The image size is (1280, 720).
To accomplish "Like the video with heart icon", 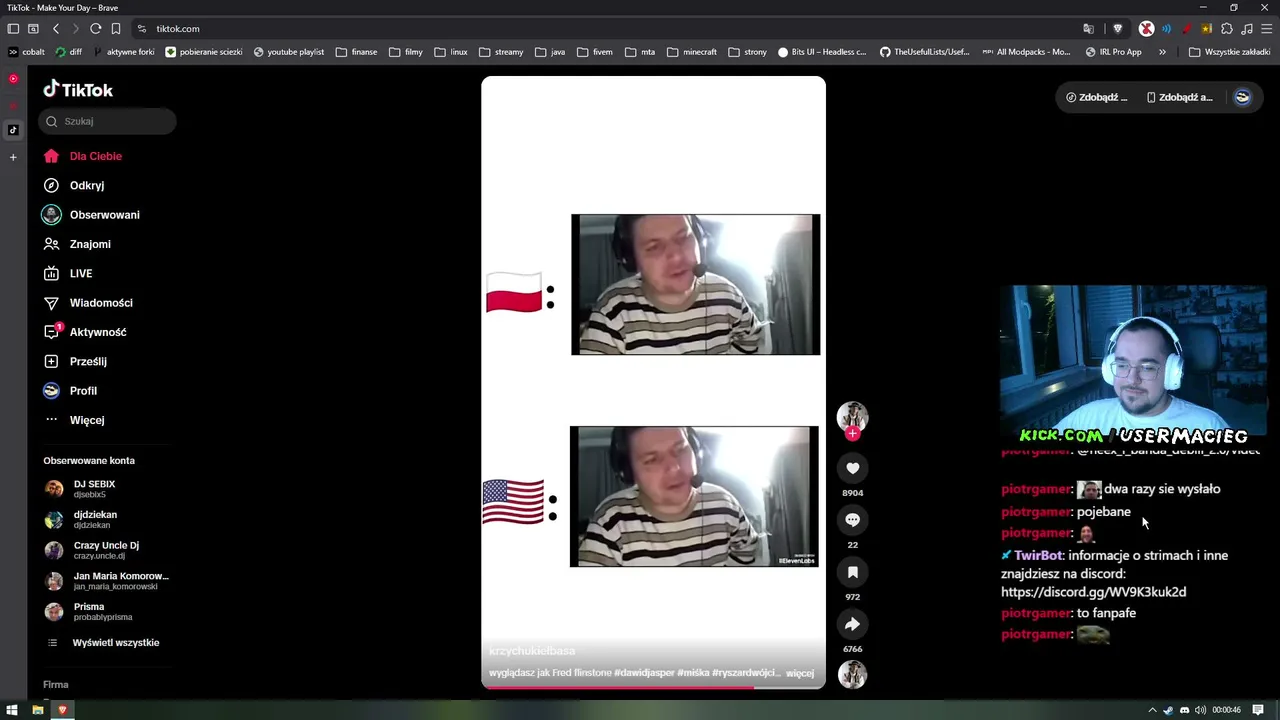I will click(852, 468).
